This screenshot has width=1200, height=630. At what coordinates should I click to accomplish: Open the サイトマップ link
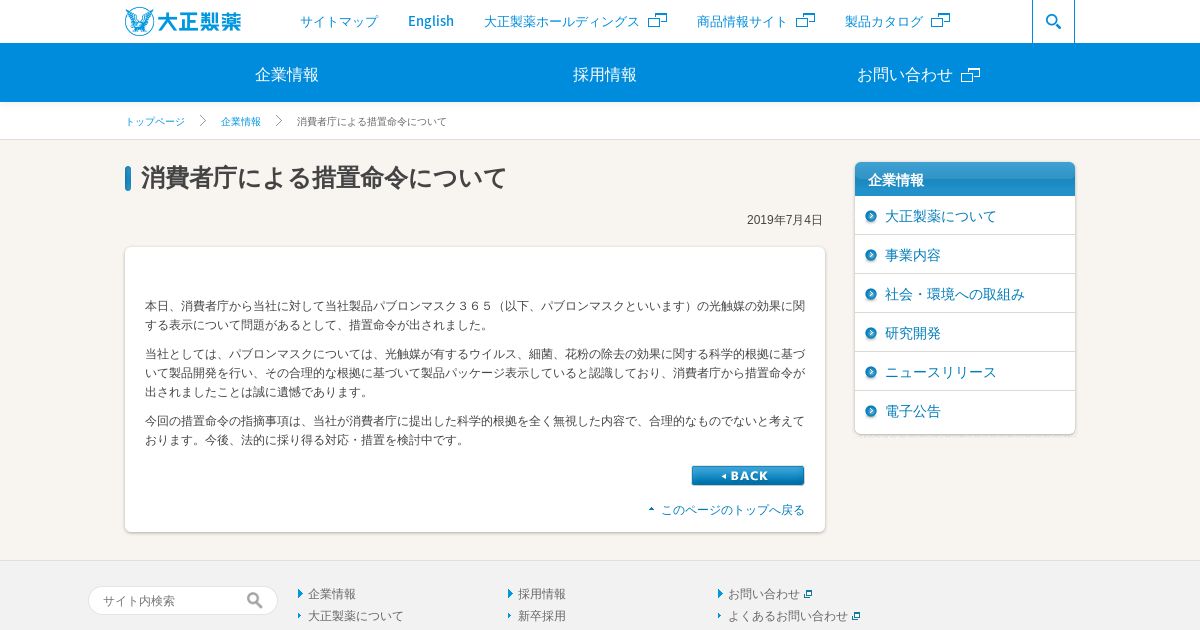click(339, 21)
